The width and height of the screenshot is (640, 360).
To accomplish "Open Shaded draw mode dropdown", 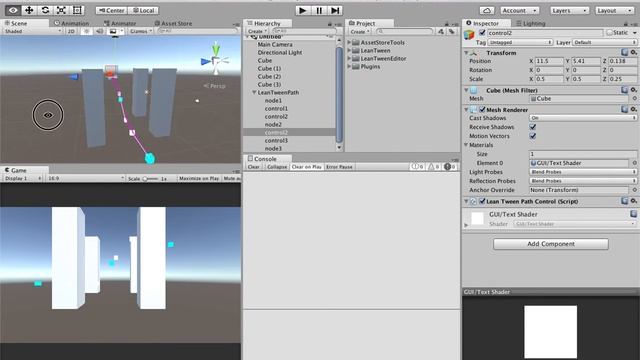I will [33, 31].
